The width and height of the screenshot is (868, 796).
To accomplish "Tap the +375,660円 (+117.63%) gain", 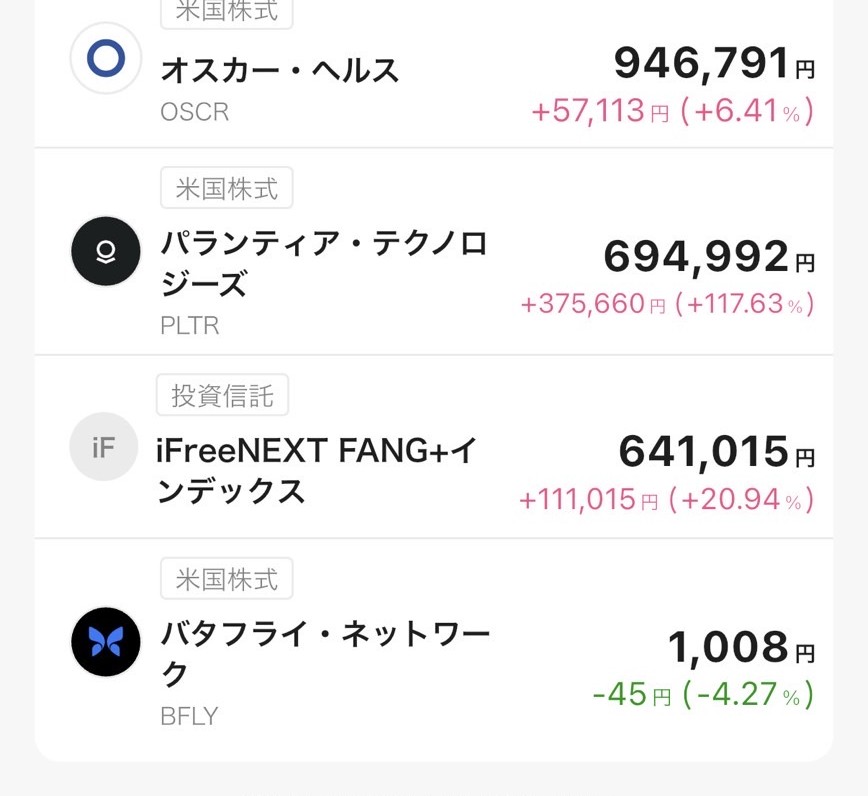I will click(667, 304).
